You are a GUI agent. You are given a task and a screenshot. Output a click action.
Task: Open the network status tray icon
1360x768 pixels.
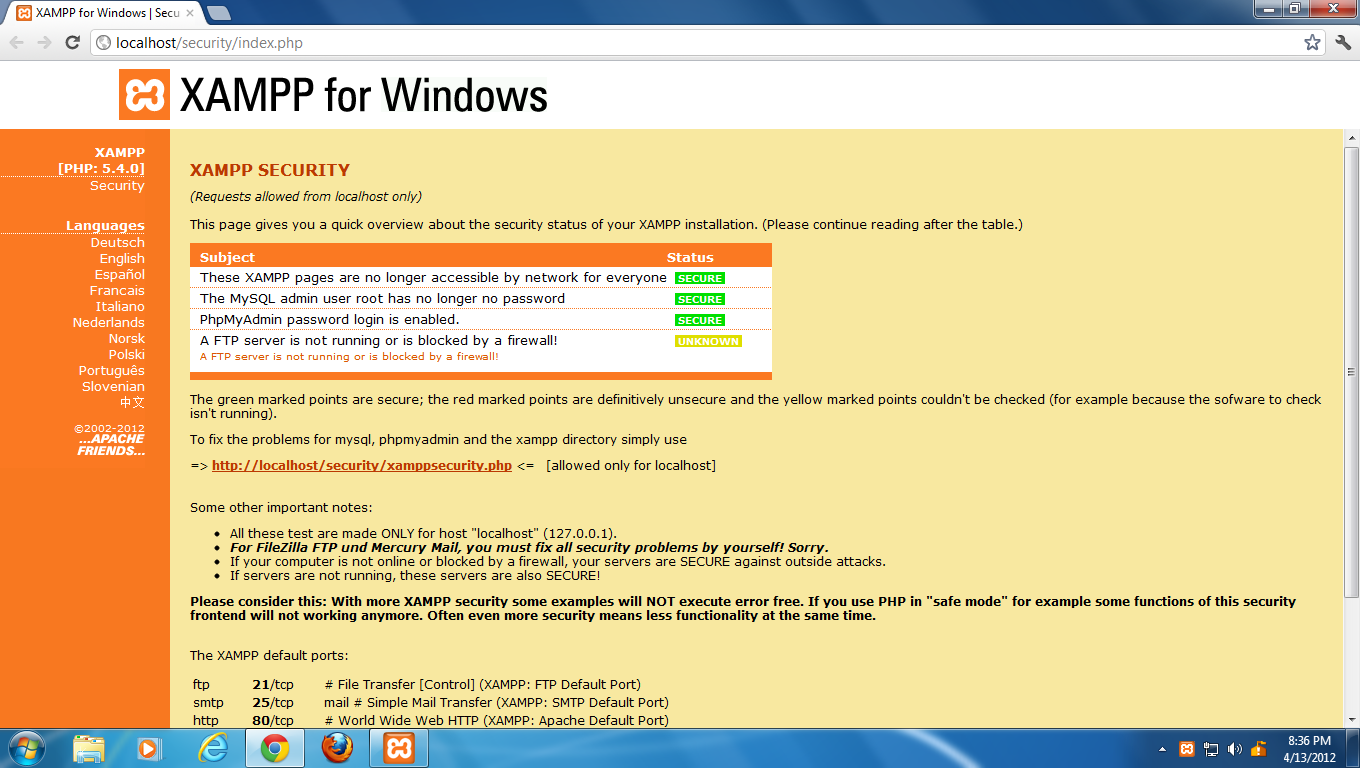click(1211, 749)
